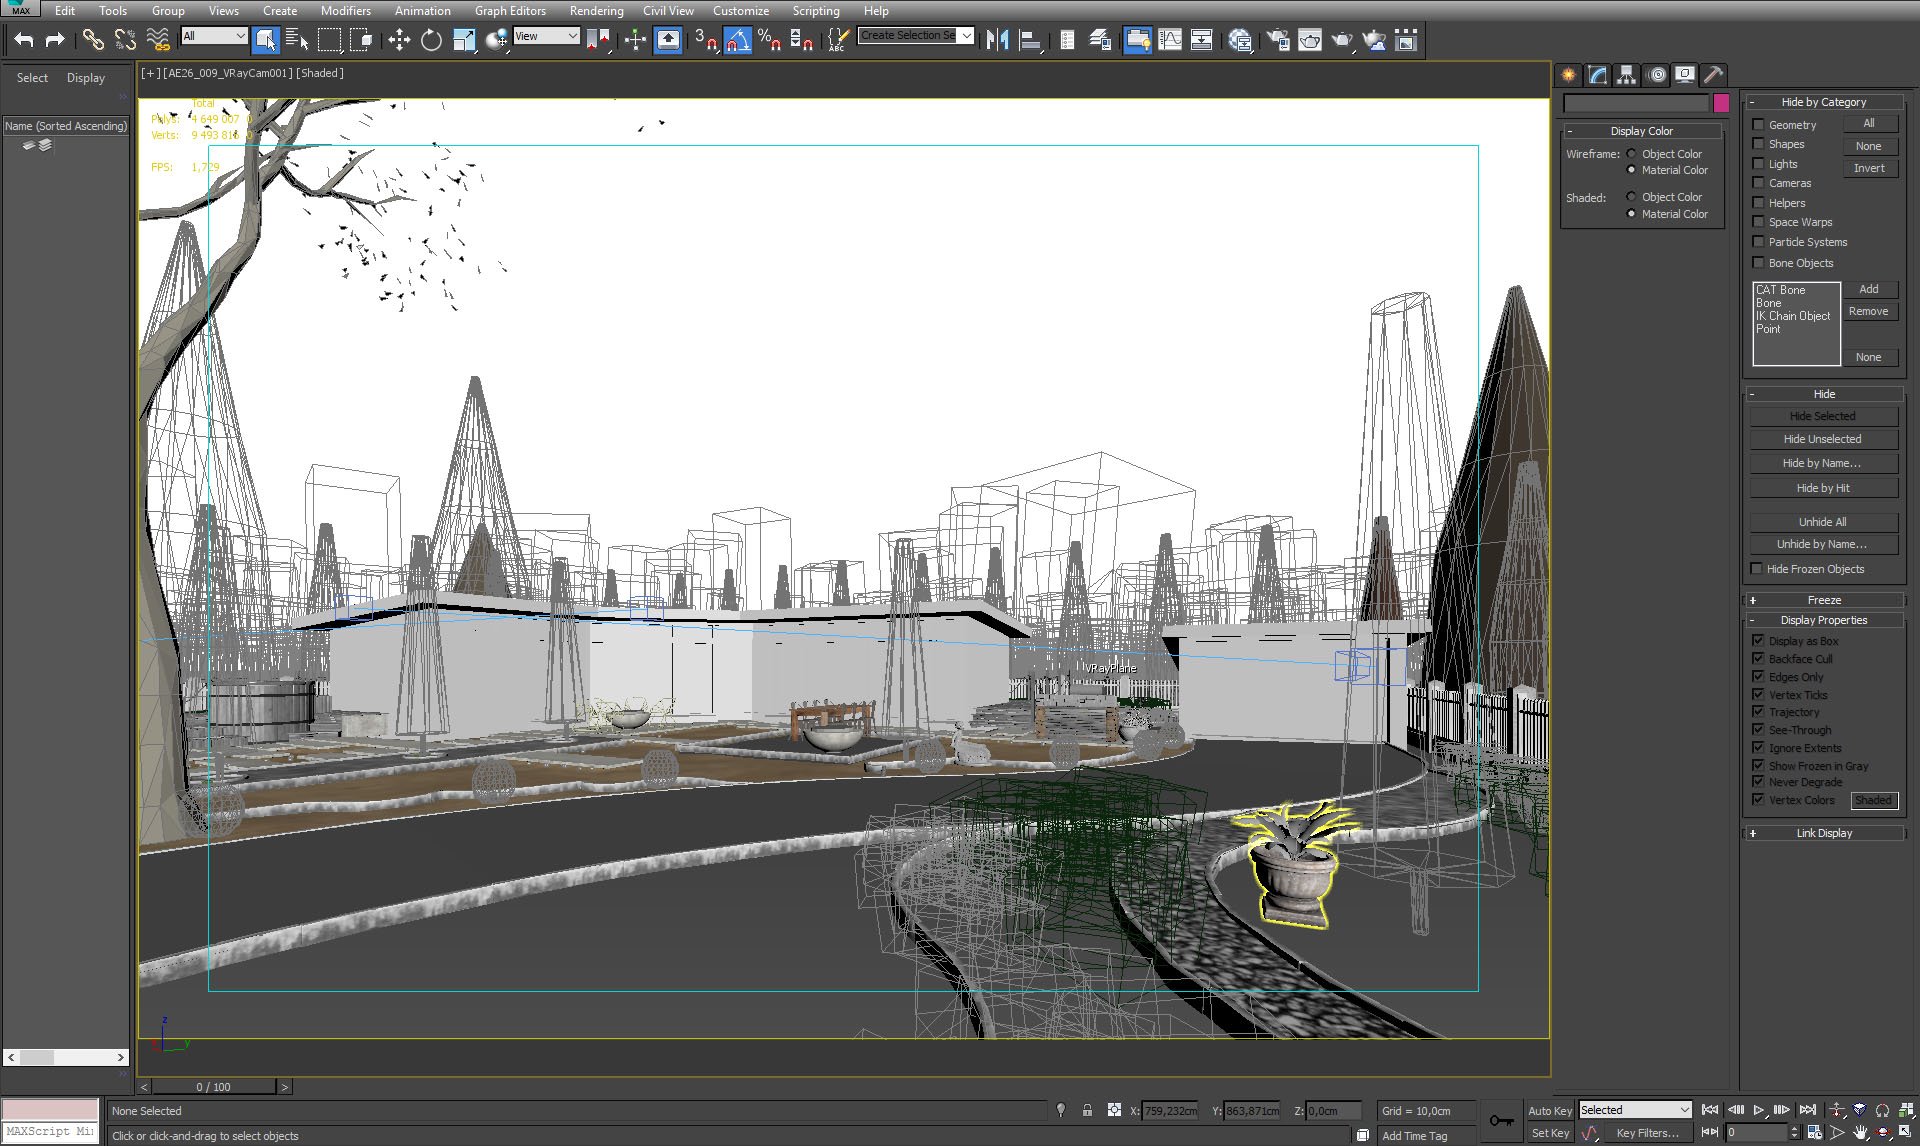Check the Shapes category checkbox
Image resolution: width=1920 pixels, height=1146 pixels.
1758,144
